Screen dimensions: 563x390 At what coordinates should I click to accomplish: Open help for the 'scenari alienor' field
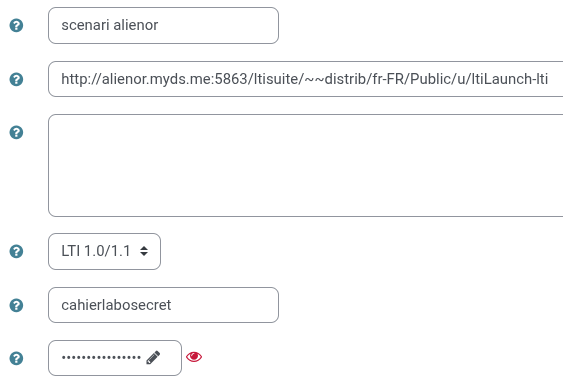[16, 25]
